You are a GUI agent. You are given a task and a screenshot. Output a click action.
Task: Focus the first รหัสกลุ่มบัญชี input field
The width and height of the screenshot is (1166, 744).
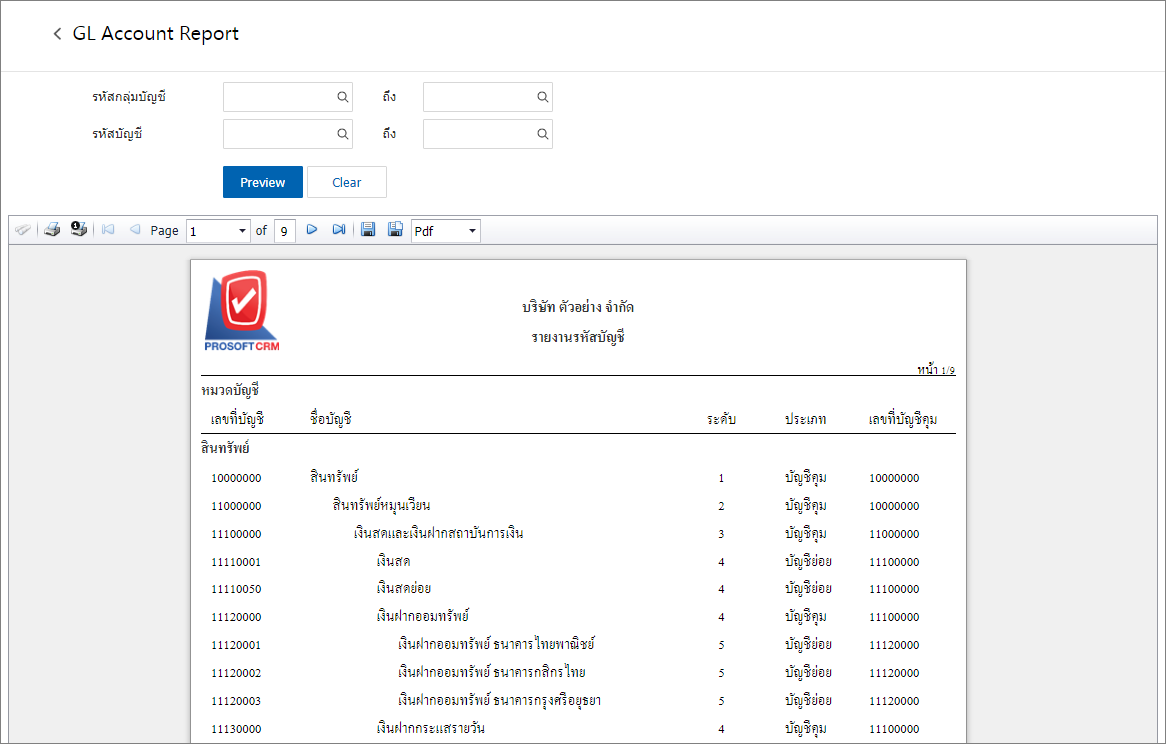point(288,97)
